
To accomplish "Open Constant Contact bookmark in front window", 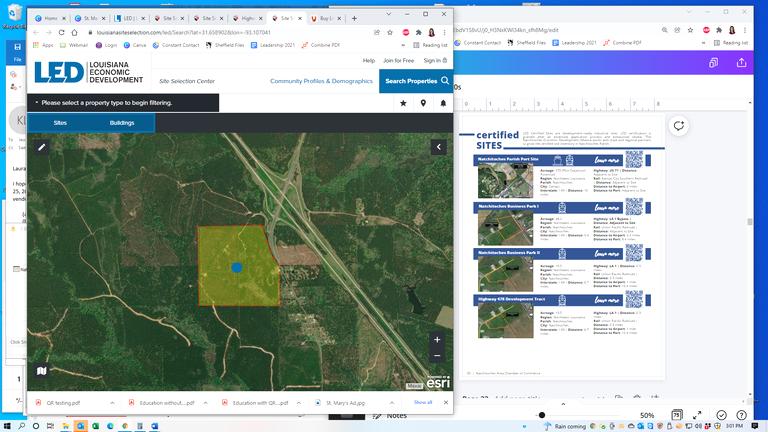I will tap(176, 45).
